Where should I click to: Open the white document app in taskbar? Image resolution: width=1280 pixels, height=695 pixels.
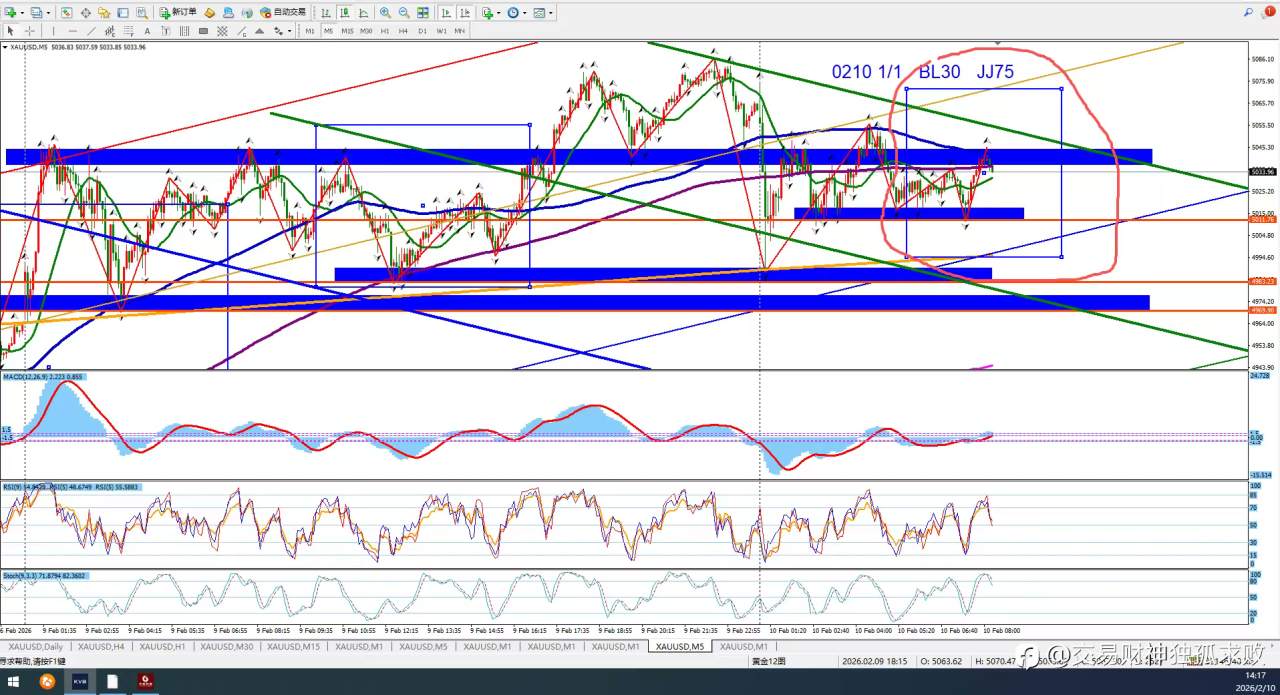coord(113,682)
